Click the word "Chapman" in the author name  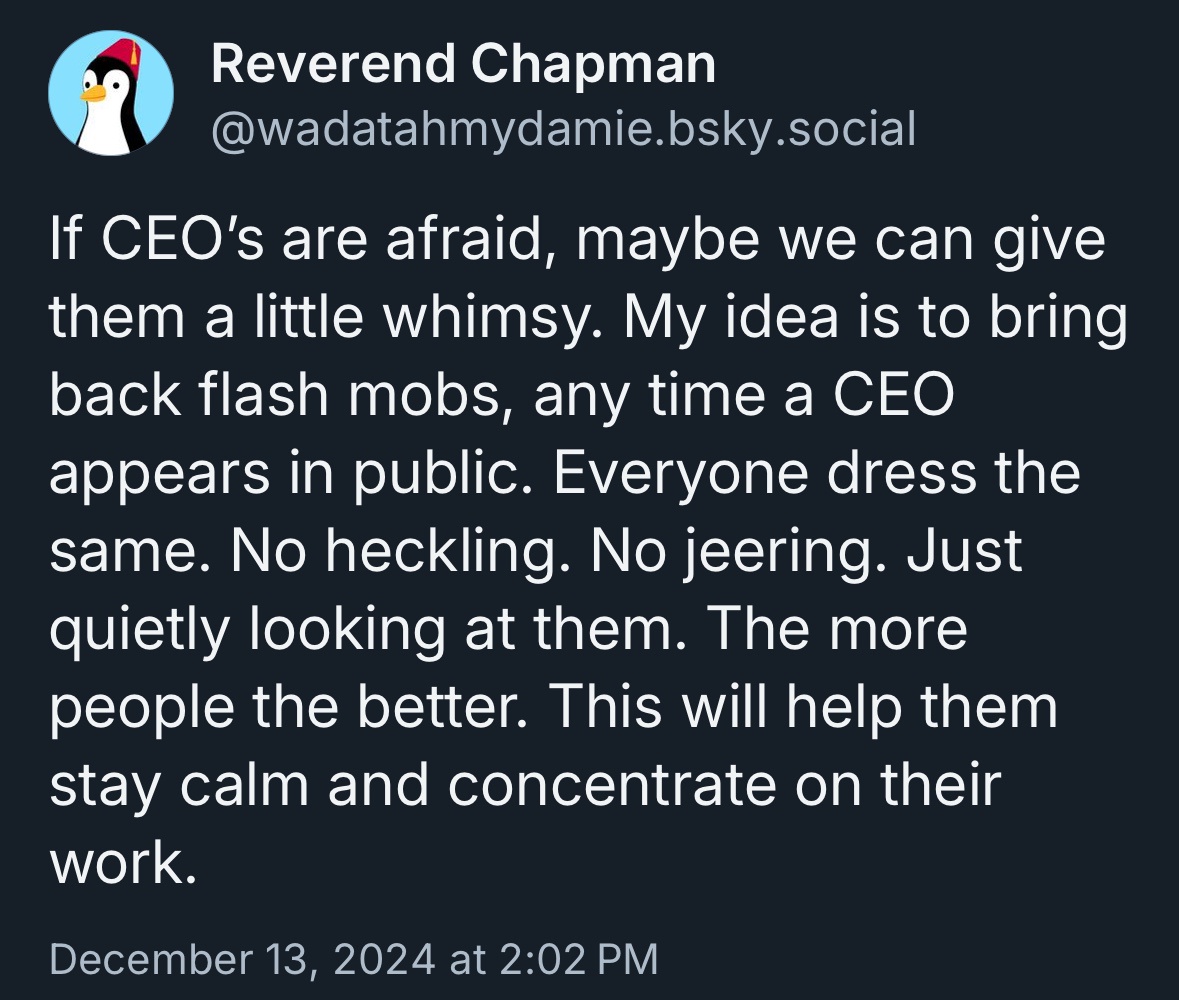(593, 63)
